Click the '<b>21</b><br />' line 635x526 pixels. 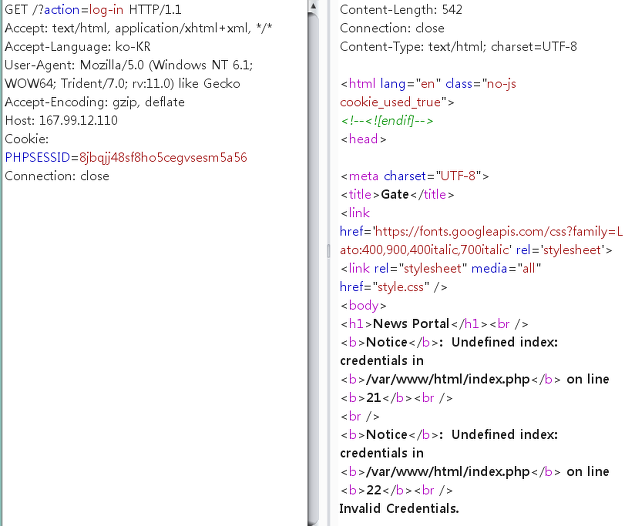(396, 398)
